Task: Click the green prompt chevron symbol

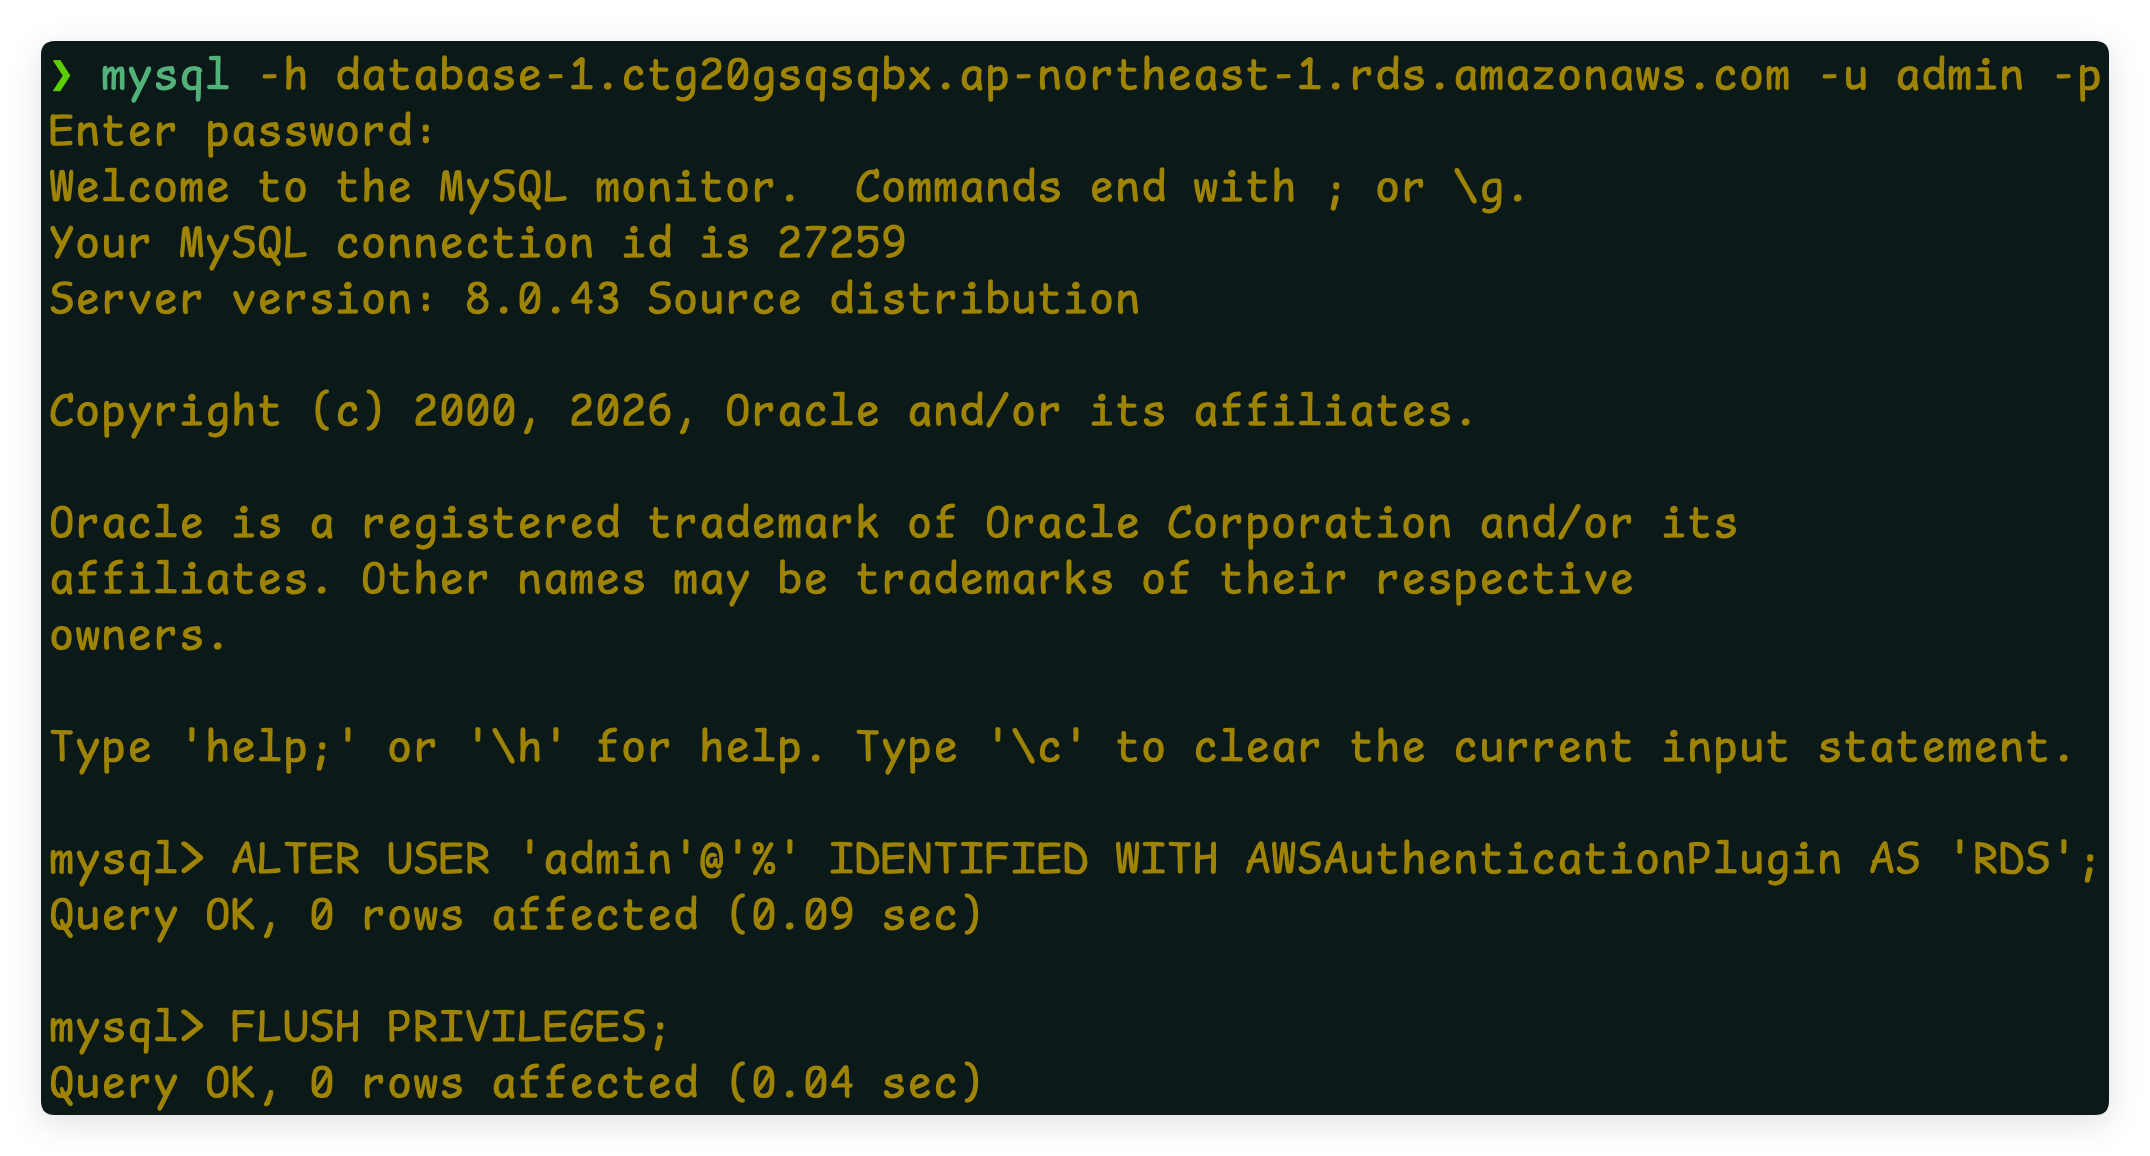Action: 62,76
